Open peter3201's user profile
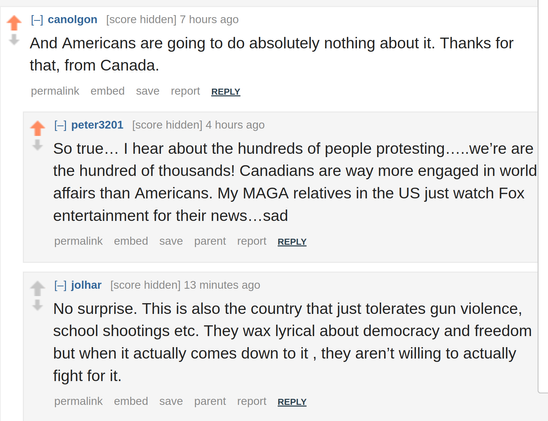 coord(97,125)
